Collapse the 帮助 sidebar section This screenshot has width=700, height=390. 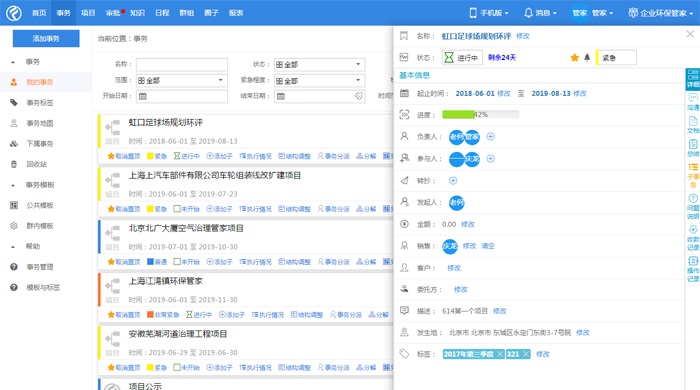[x=13, y=247]
